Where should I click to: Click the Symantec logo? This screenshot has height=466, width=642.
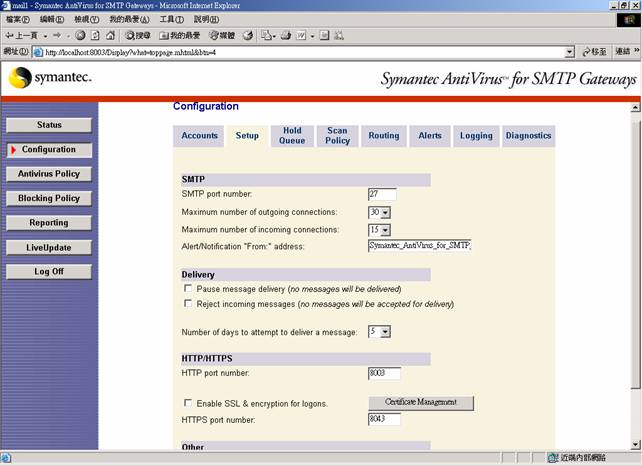(50, 77)
